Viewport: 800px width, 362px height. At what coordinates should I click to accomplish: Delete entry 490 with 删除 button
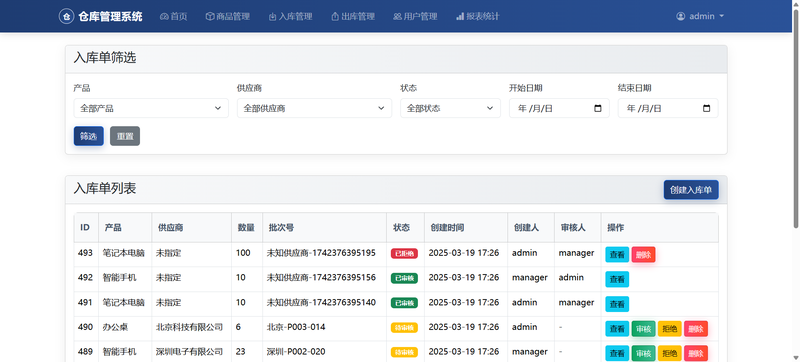[696, 329]
